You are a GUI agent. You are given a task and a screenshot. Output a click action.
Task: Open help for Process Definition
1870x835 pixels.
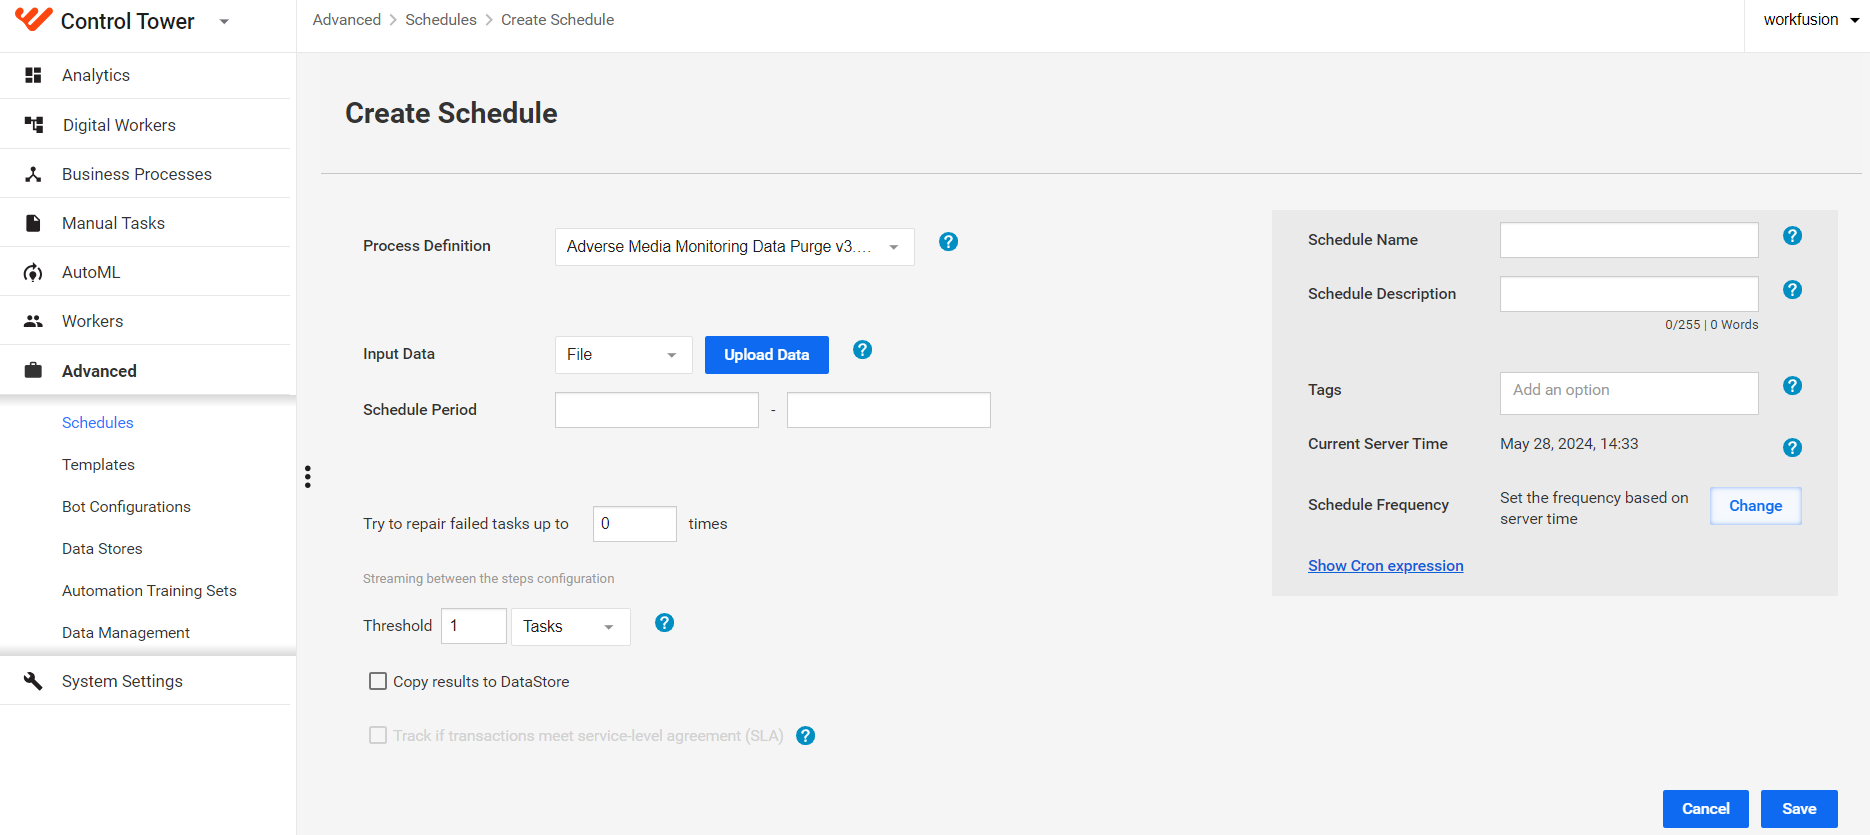(949, 242)
